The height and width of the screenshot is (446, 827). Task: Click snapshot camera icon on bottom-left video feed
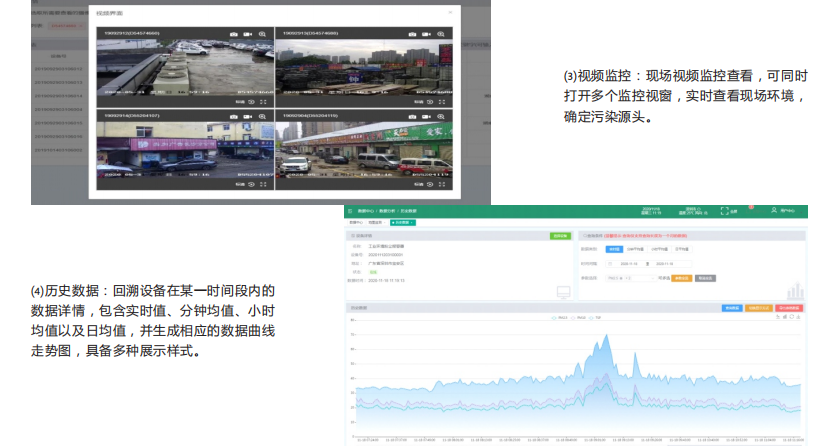pyautogui.click(x=233, y=118)
